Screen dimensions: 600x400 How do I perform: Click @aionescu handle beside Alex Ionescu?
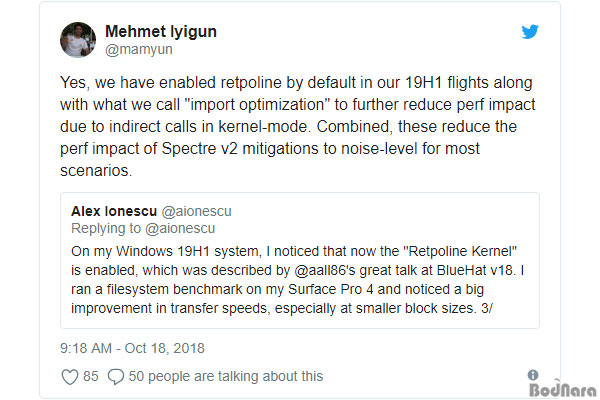[197, 211]
